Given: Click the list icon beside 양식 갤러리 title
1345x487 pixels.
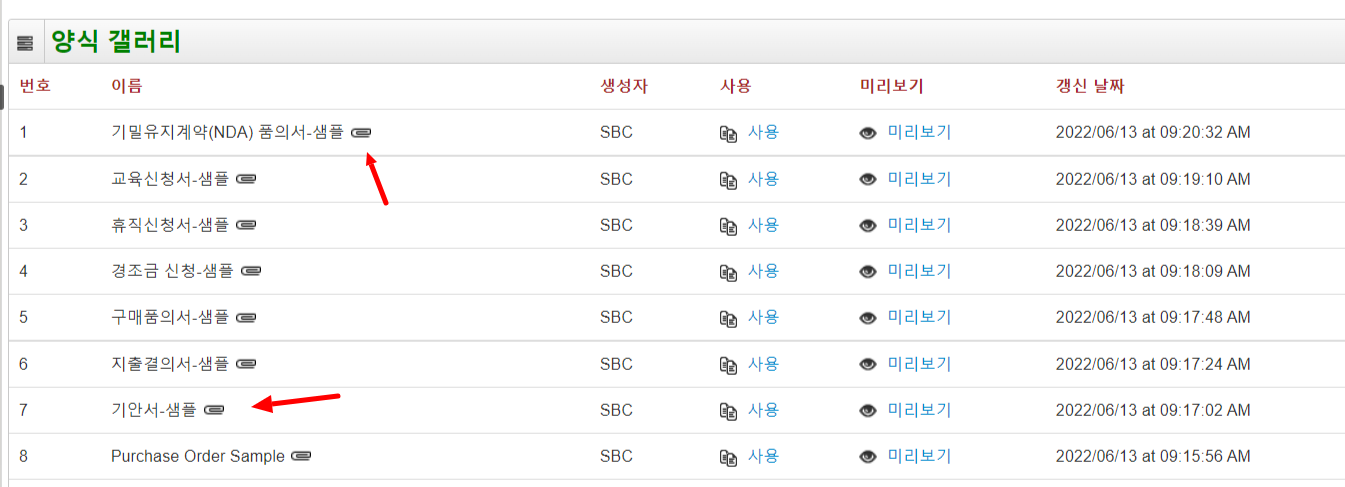Looking at the screenshot, I should [25, 43].
